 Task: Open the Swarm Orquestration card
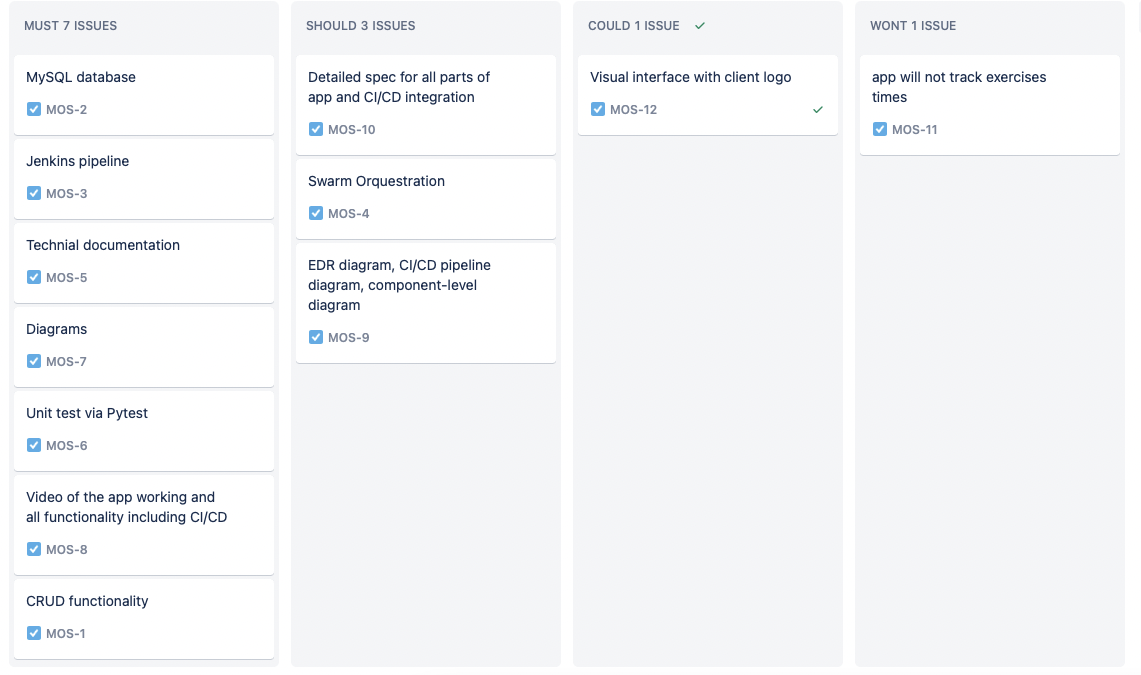pyautogui.click(x=376, y=181)
